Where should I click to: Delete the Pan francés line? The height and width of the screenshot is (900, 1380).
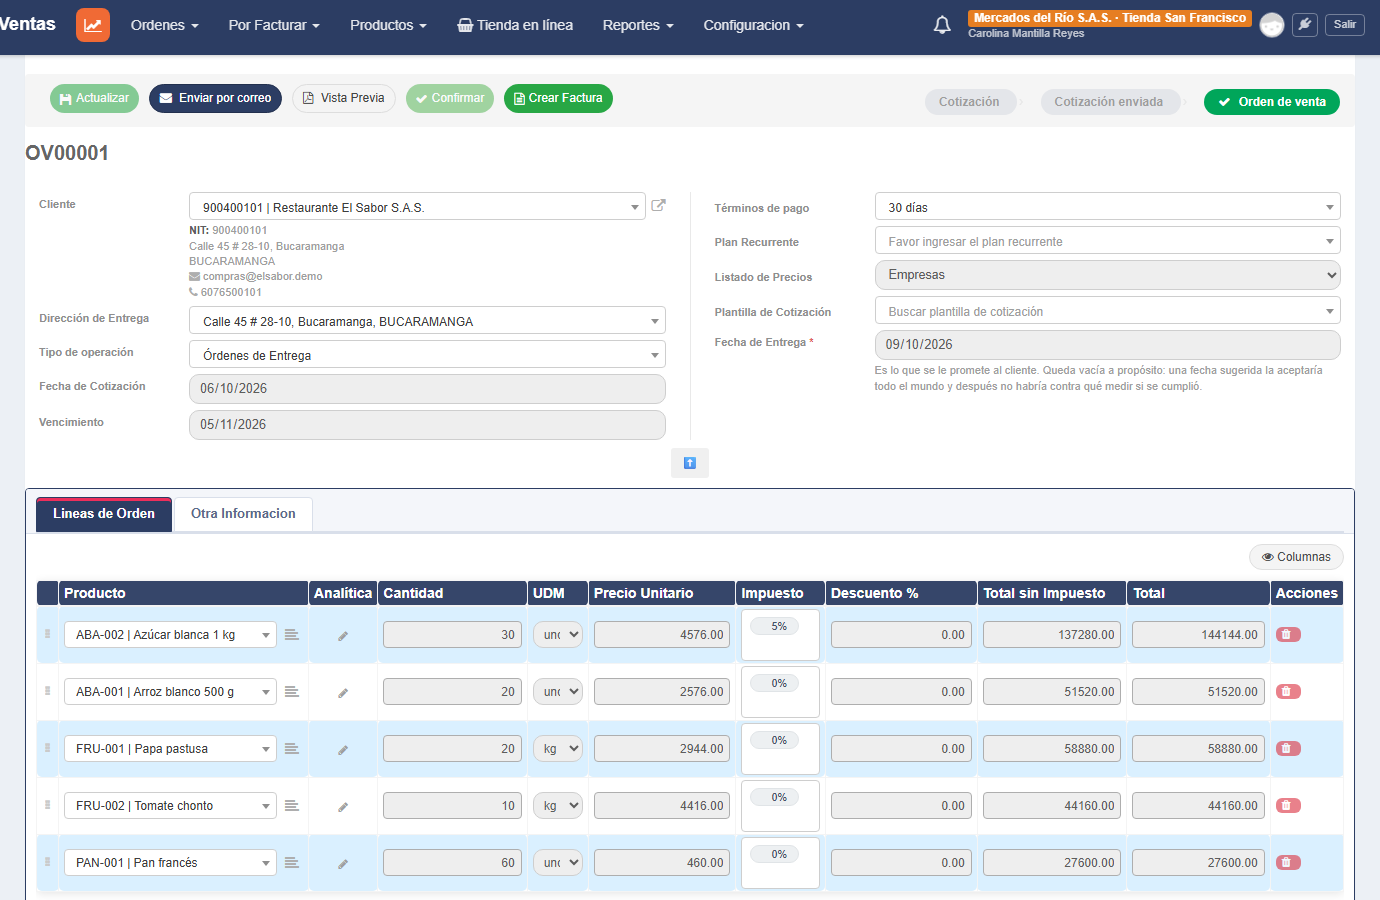pyautogui.click(x=1288, y=863)
